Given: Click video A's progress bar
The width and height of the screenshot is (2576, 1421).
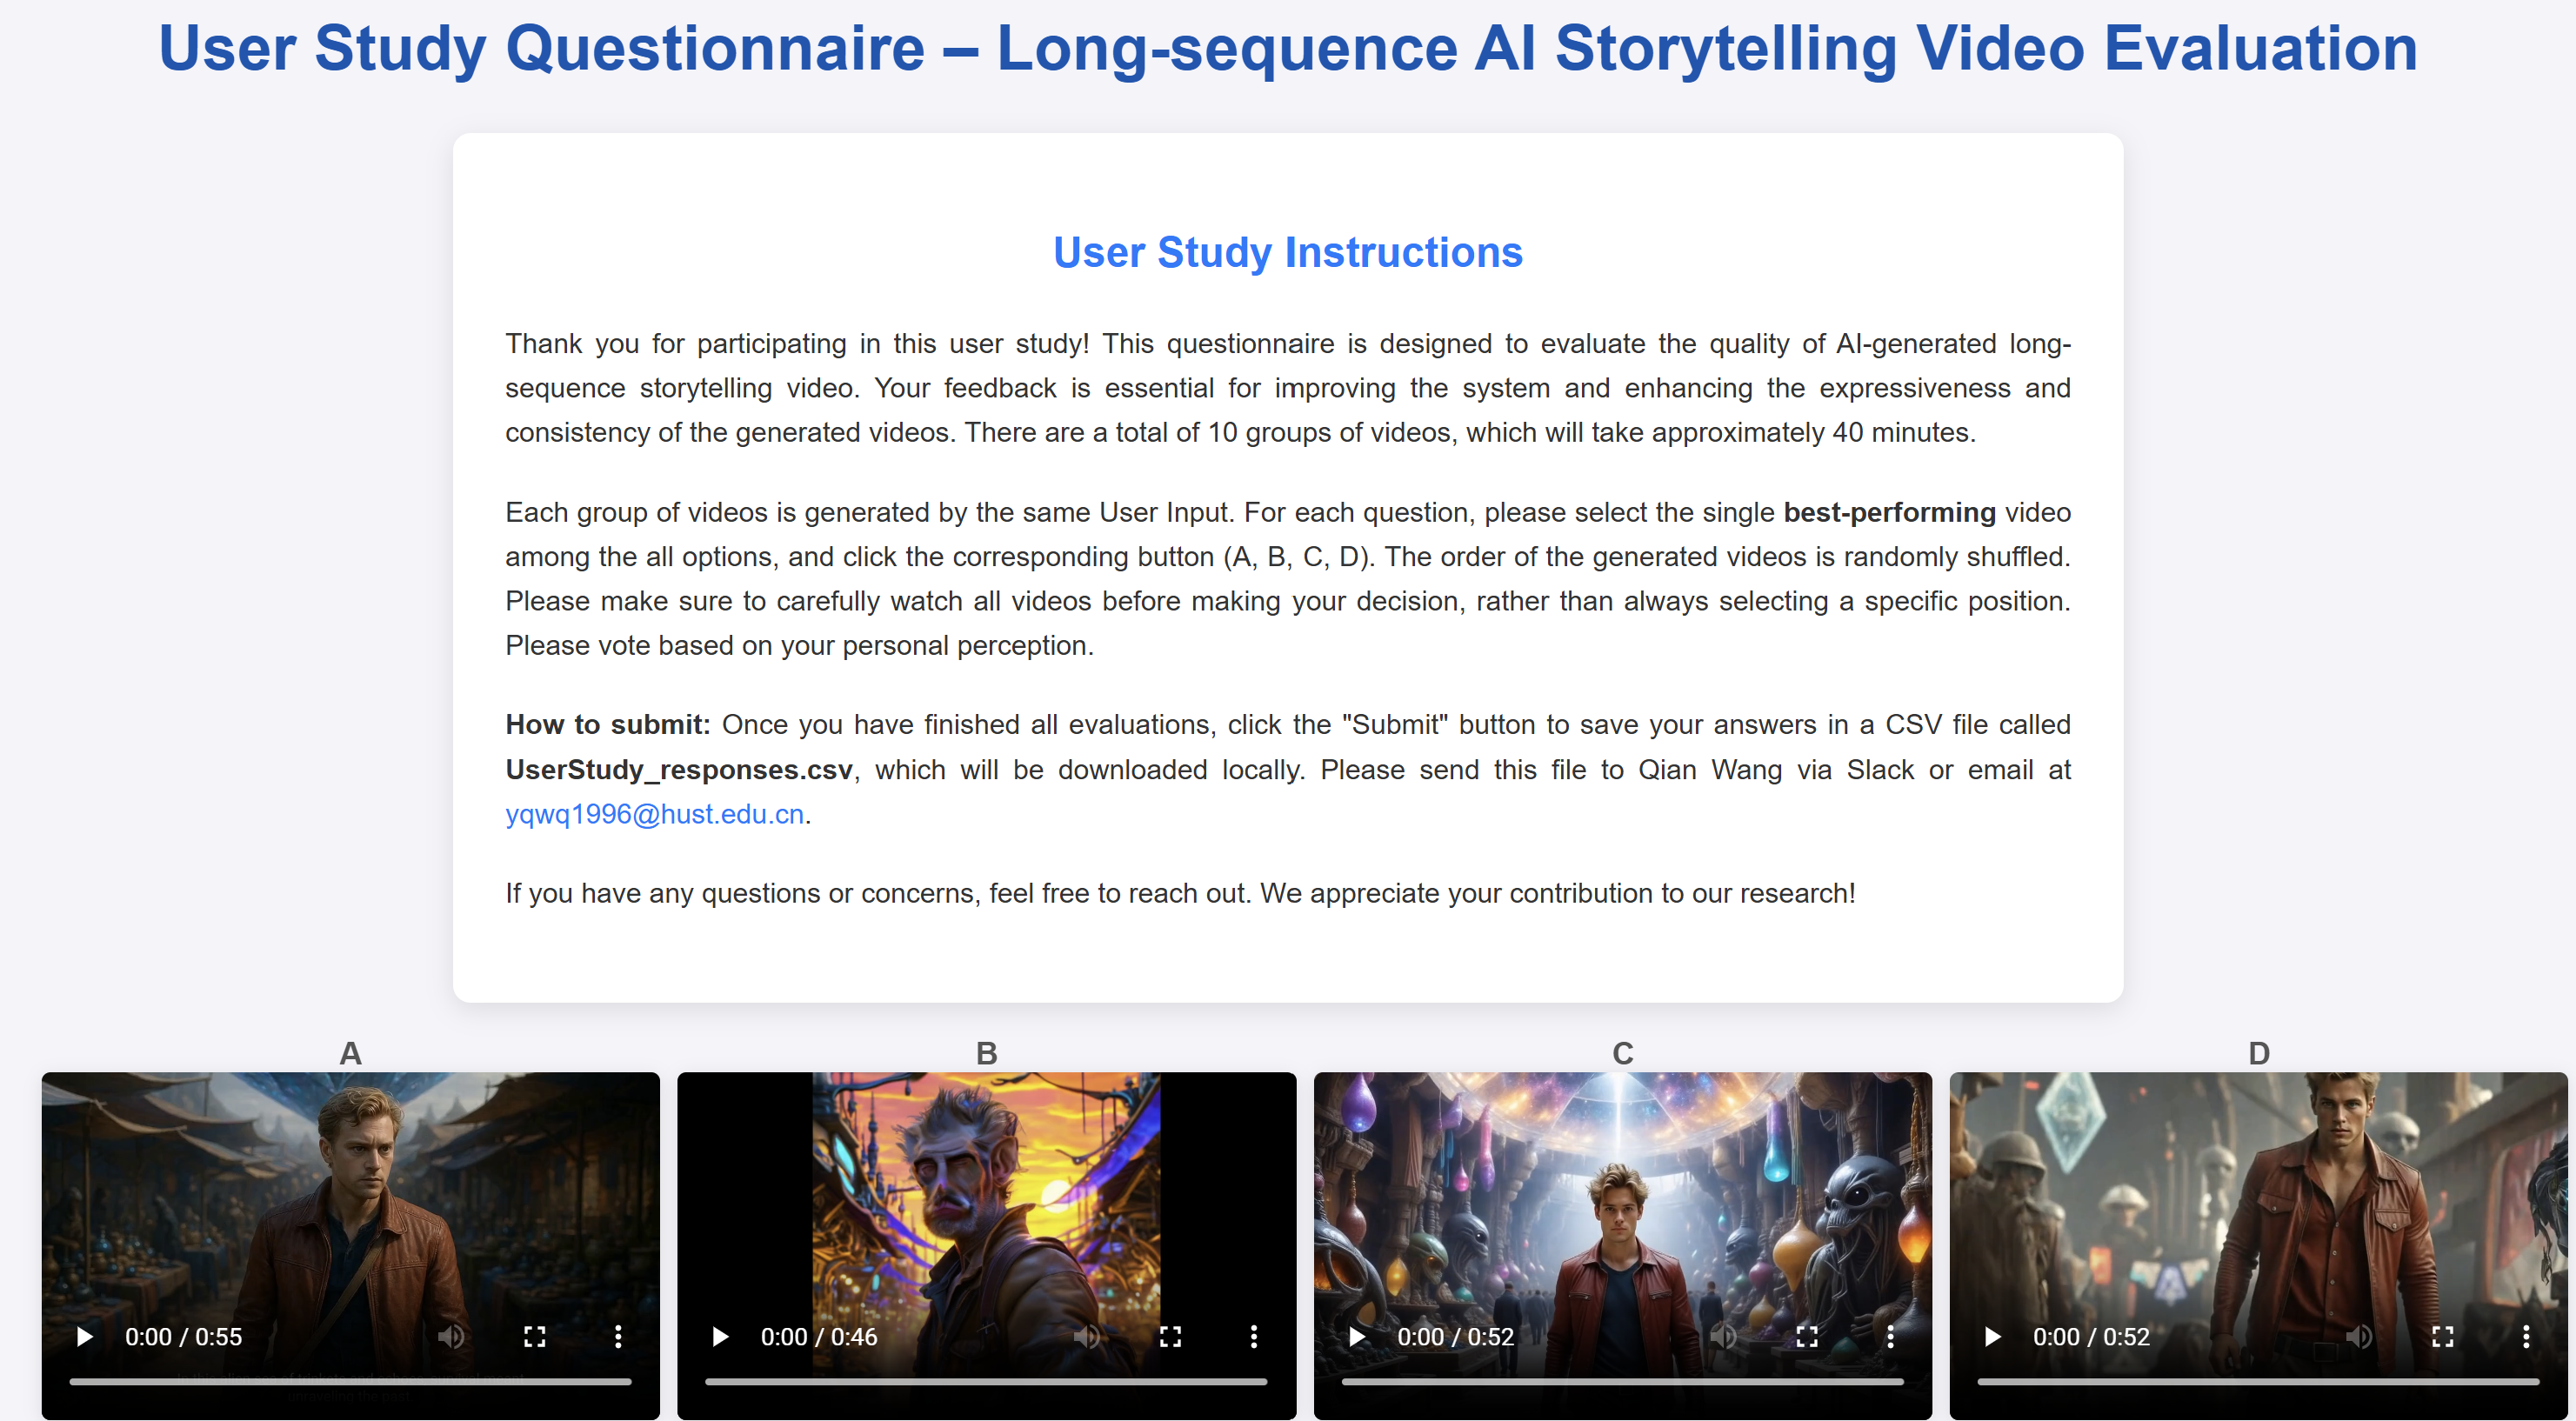Looking at the screenshot, I should coord(350,1382).
